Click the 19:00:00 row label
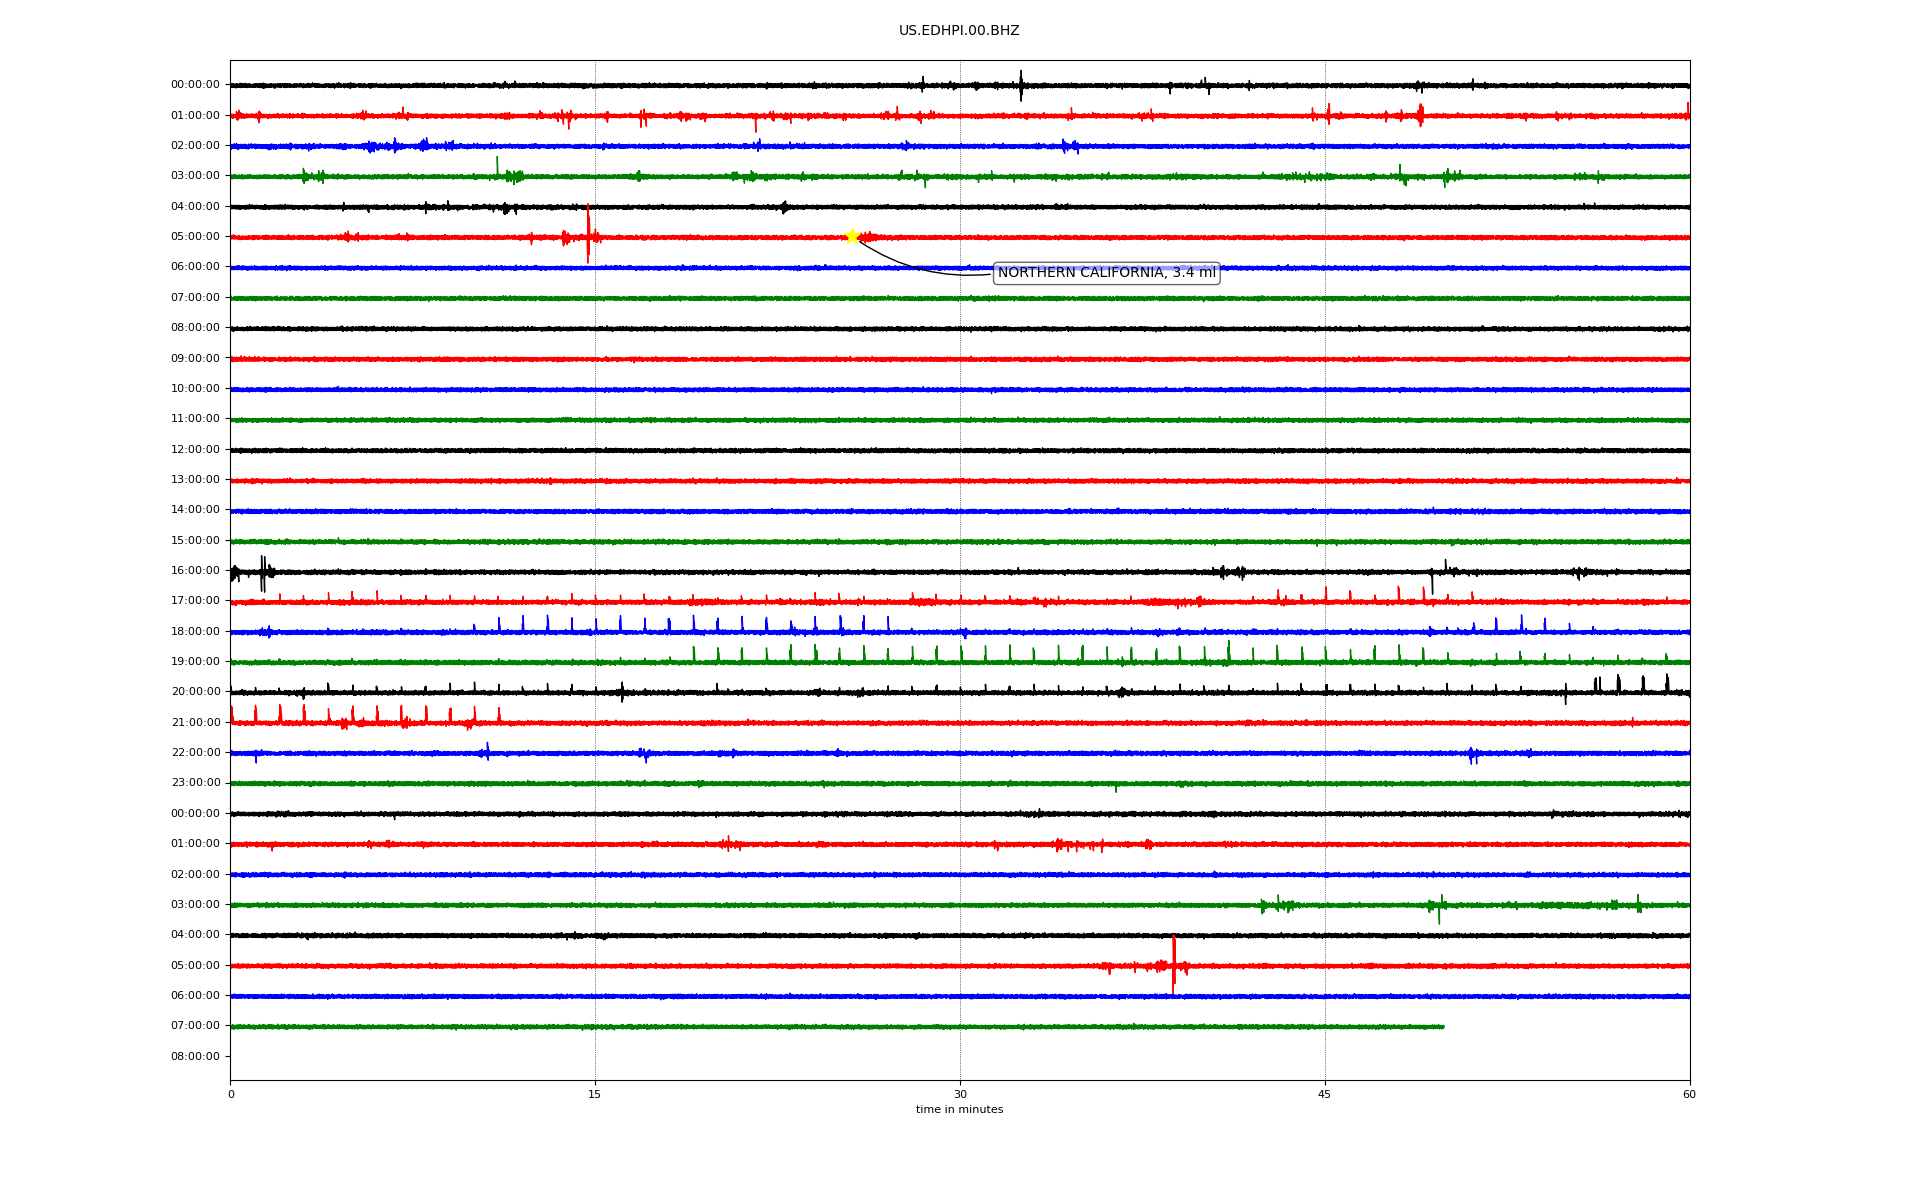1920x1200 pixels. pos(195,662)
